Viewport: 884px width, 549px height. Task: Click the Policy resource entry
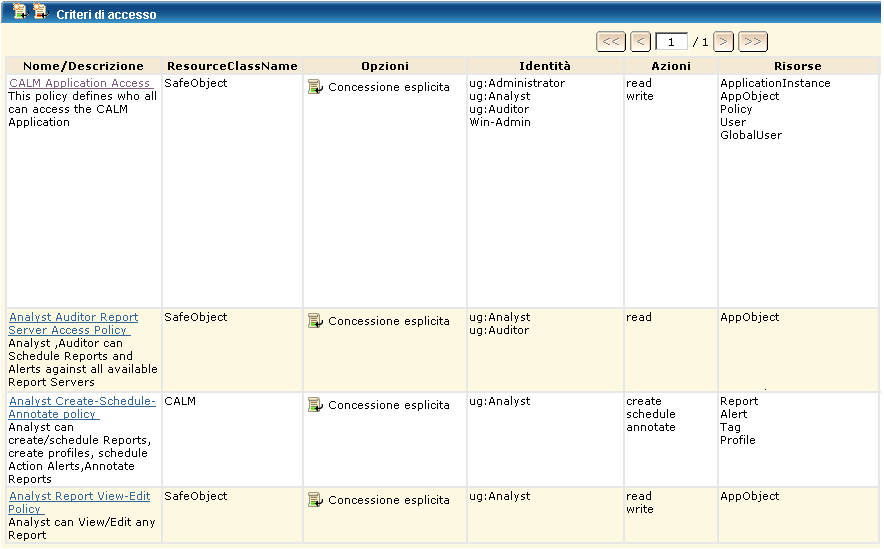pyautogui.click(x=736, y=109)
